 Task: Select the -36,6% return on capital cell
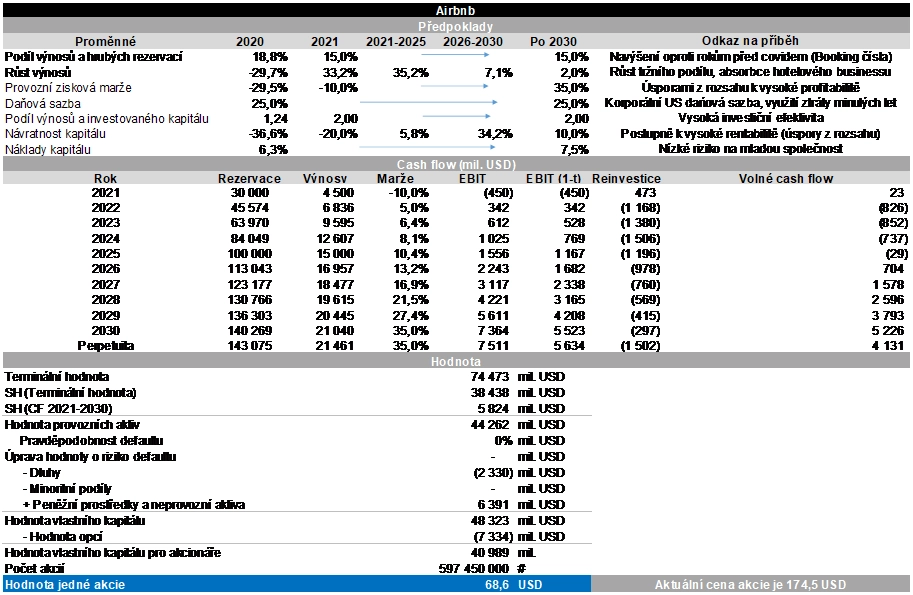[x=268, y=134]
